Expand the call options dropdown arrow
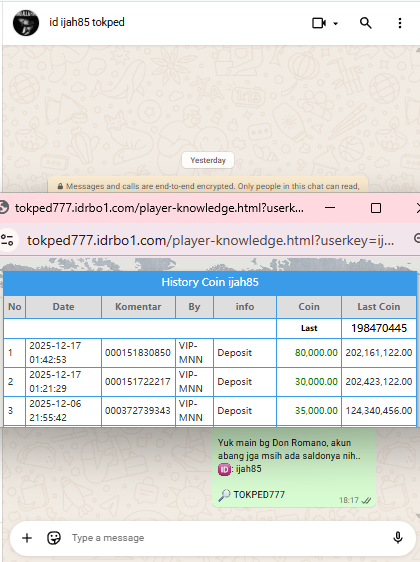The width and height of the screenshot is (420, 562). click(x=335, y=24)
